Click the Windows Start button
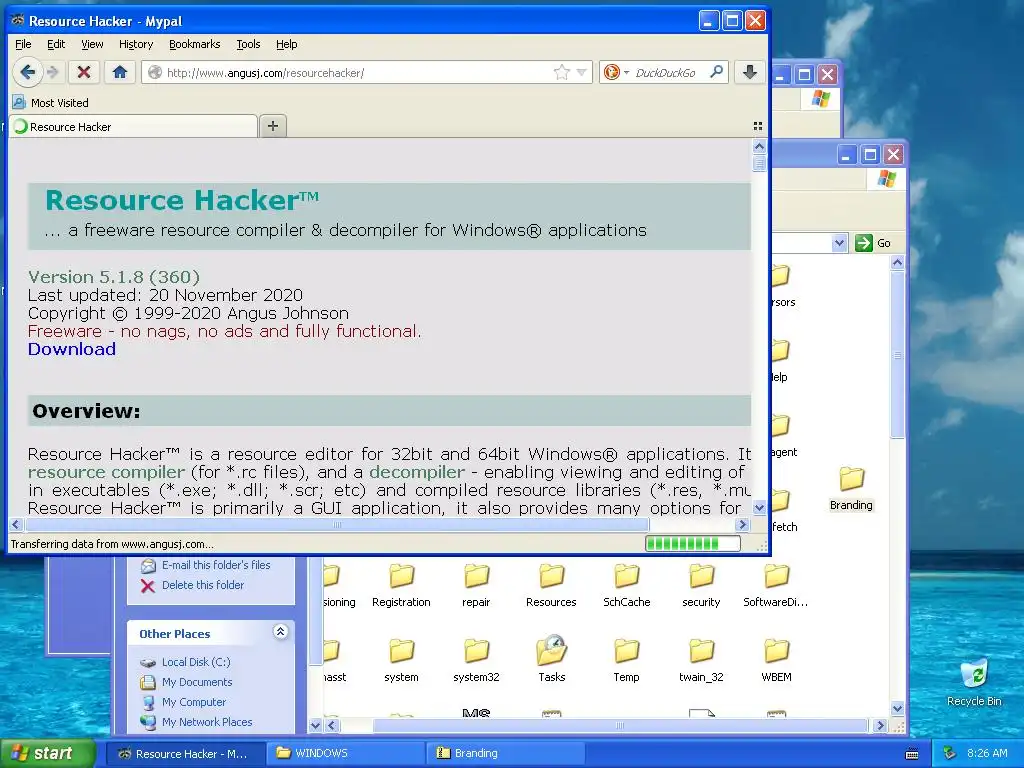Viewport: 1024px width, 768px height. (x=47, y=753)
